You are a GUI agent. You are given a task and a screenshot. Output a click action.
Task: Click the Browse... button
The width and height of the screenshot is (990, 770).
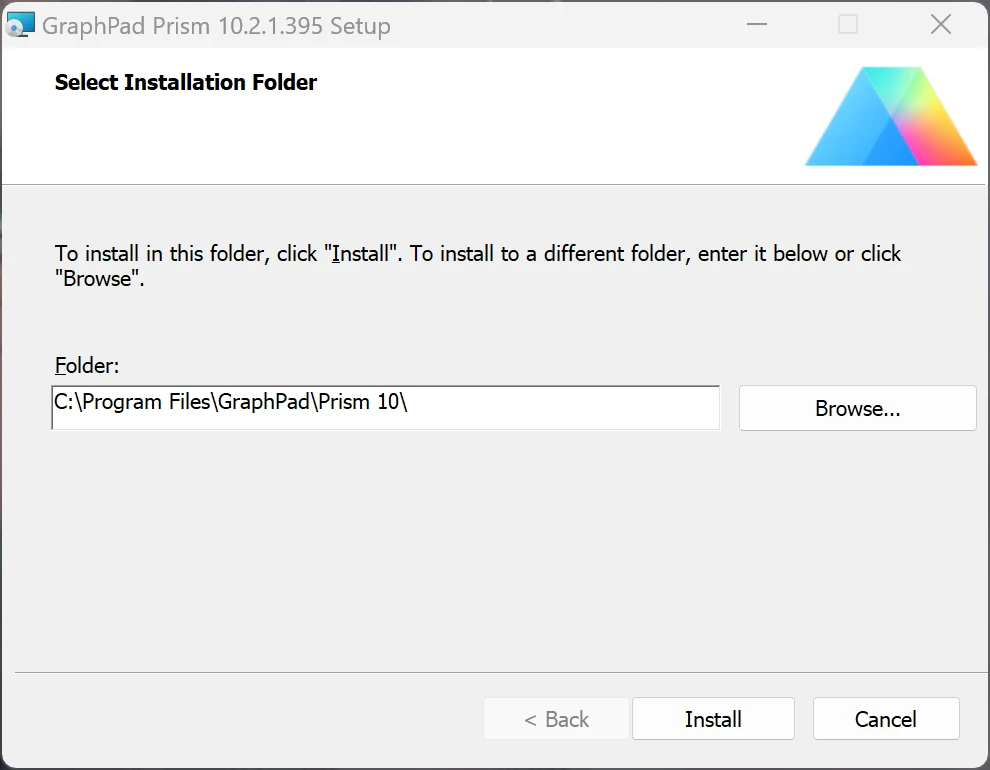tap(857, 408)
